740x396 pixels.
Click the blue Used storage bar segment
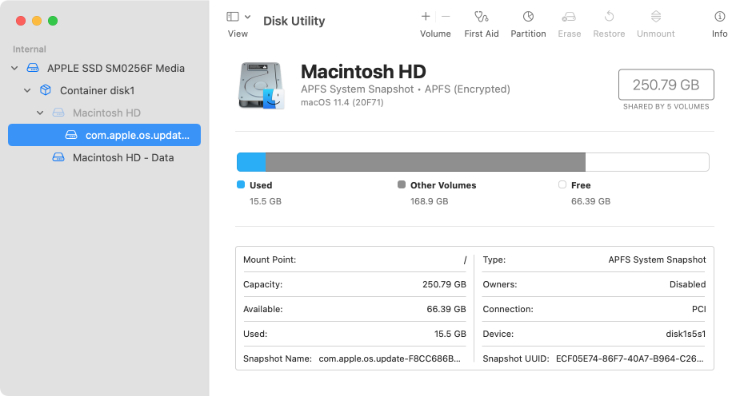pos(252,162)
